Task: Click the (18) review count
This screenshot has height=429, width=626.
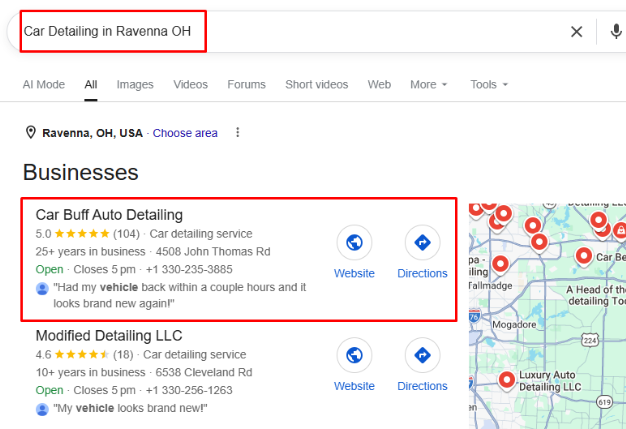Action: pyautogui.click(x=123, y=355)
